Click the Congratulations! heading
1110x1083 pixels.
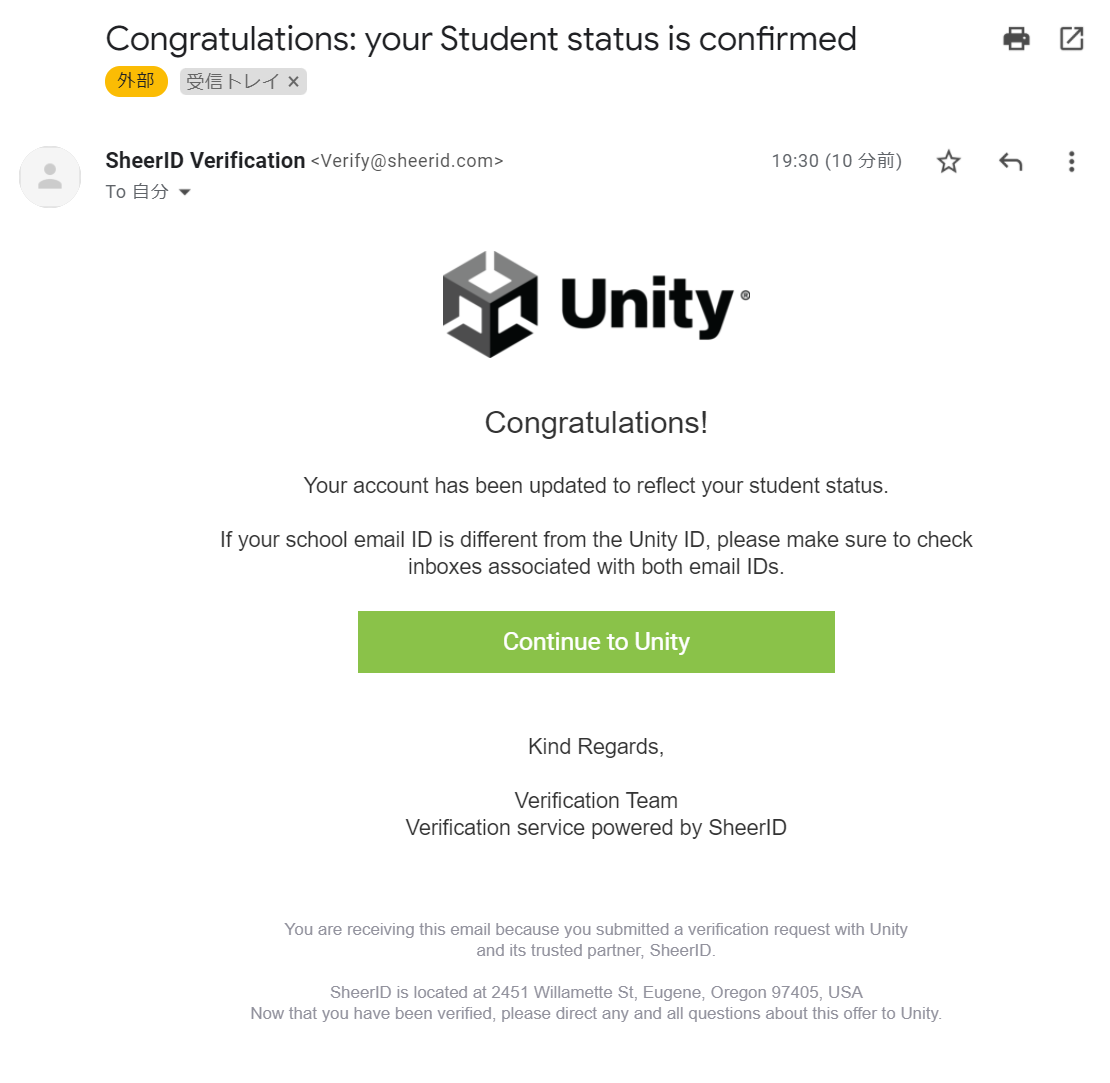[596, 423]
